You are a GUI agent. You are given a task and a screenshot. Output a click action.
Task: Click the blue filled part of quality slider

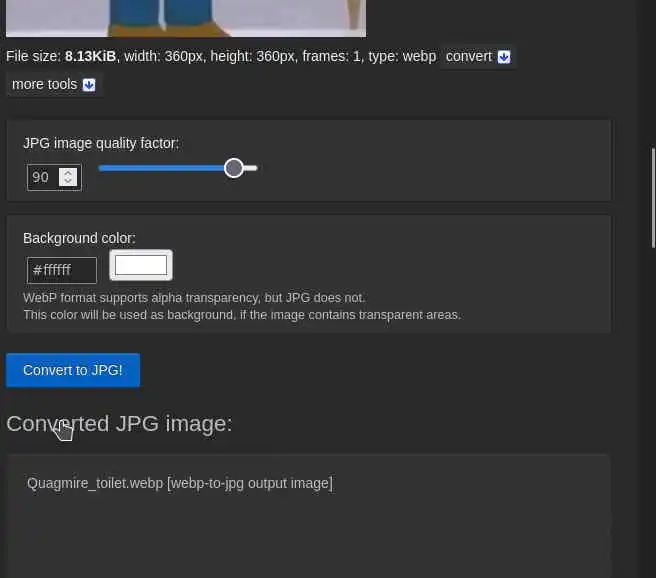click(x=161, y=168)
